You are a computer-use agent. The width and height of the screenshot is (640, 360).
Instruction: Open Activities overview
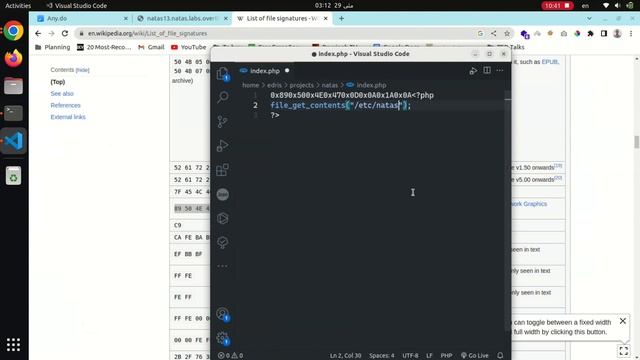tap(18, 6)
